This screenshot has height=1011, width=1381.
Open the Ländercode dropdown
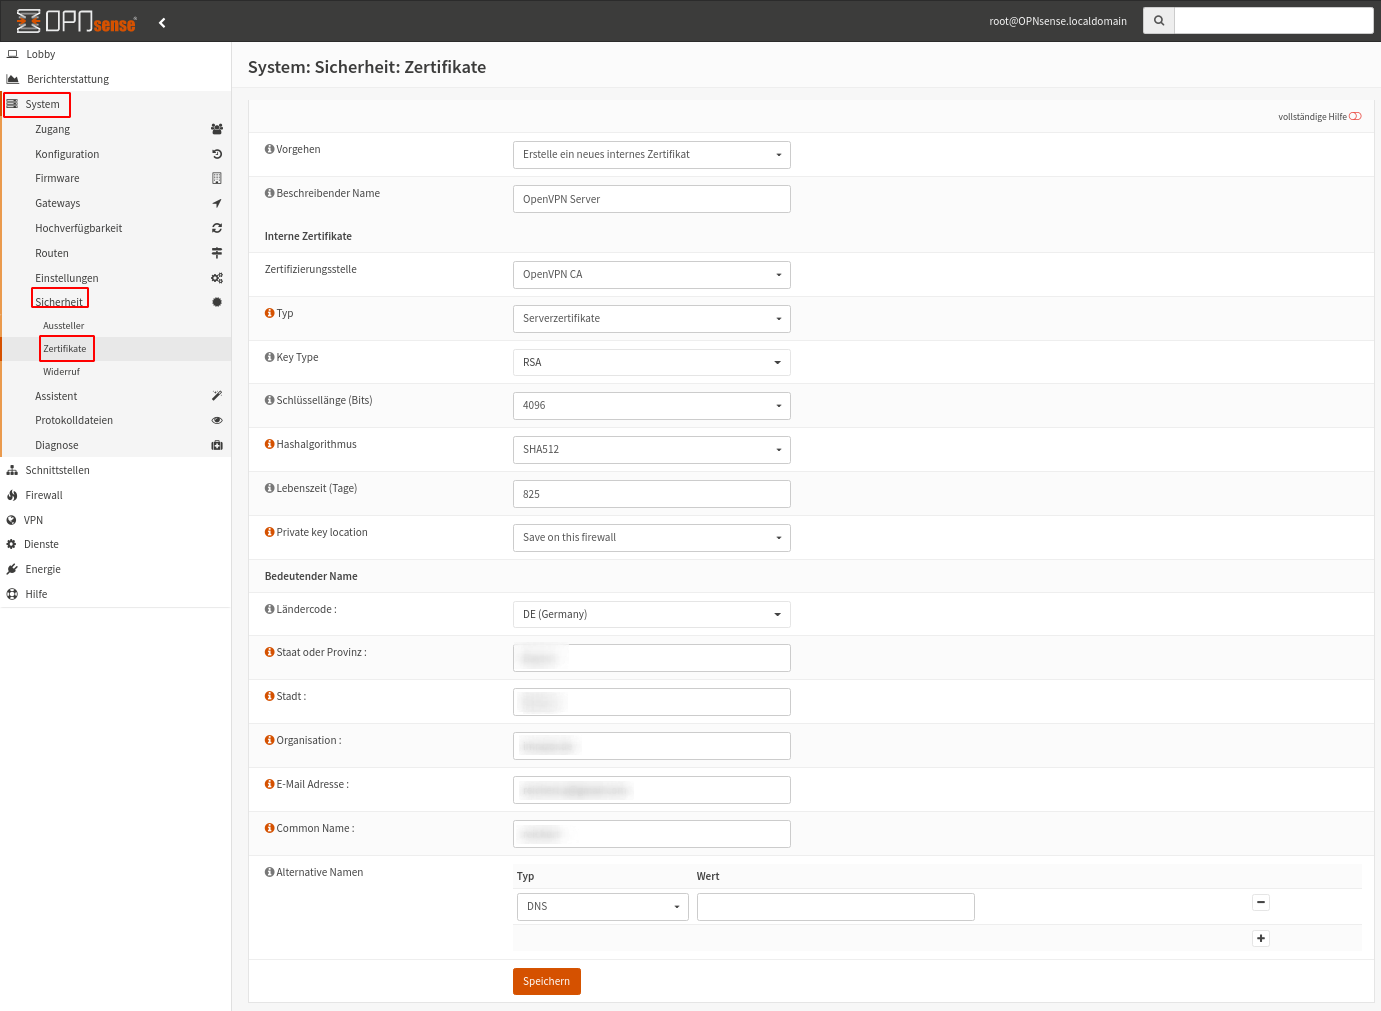(x=651, y=614)
